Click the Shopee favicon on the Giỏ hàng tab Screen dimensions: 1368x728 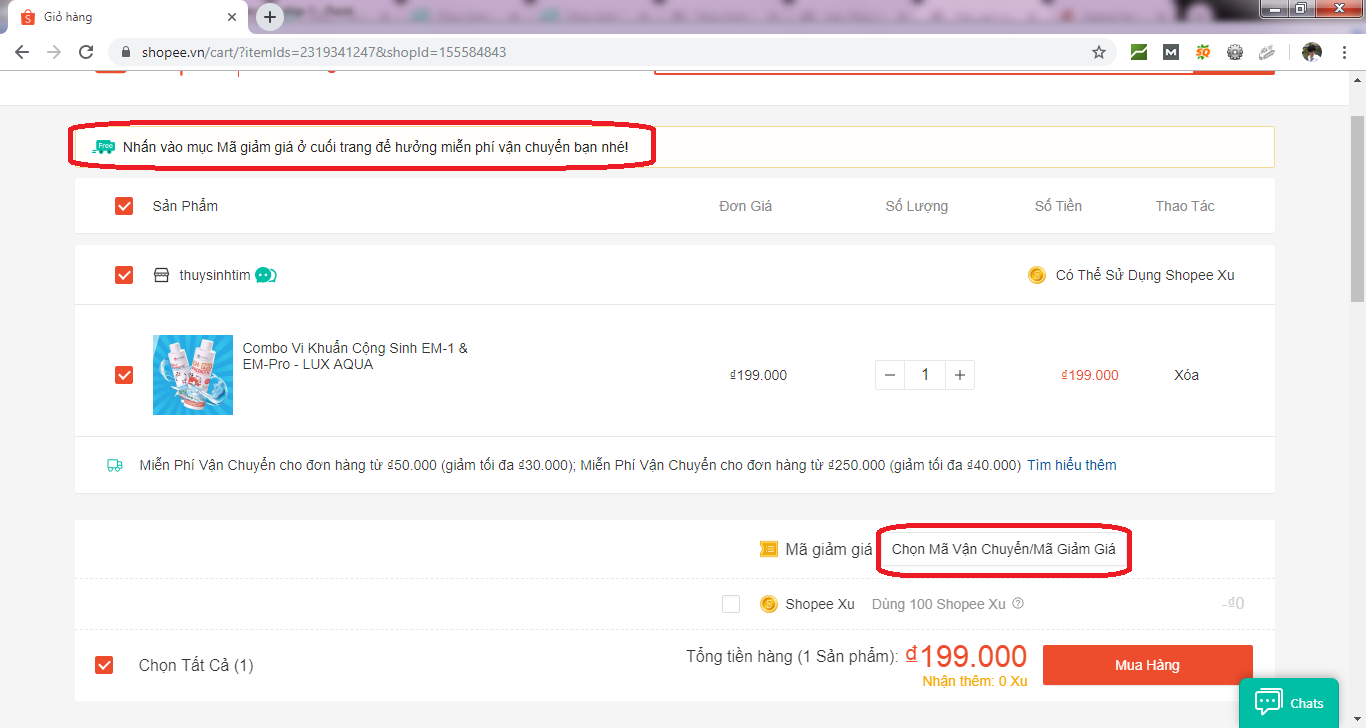27,17
